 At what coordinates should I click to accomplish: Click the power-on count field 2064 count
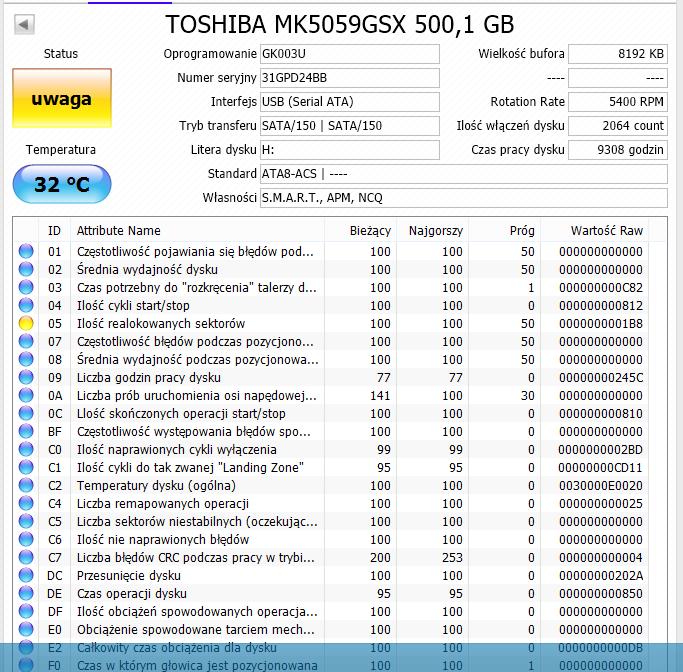pos(618,125)
